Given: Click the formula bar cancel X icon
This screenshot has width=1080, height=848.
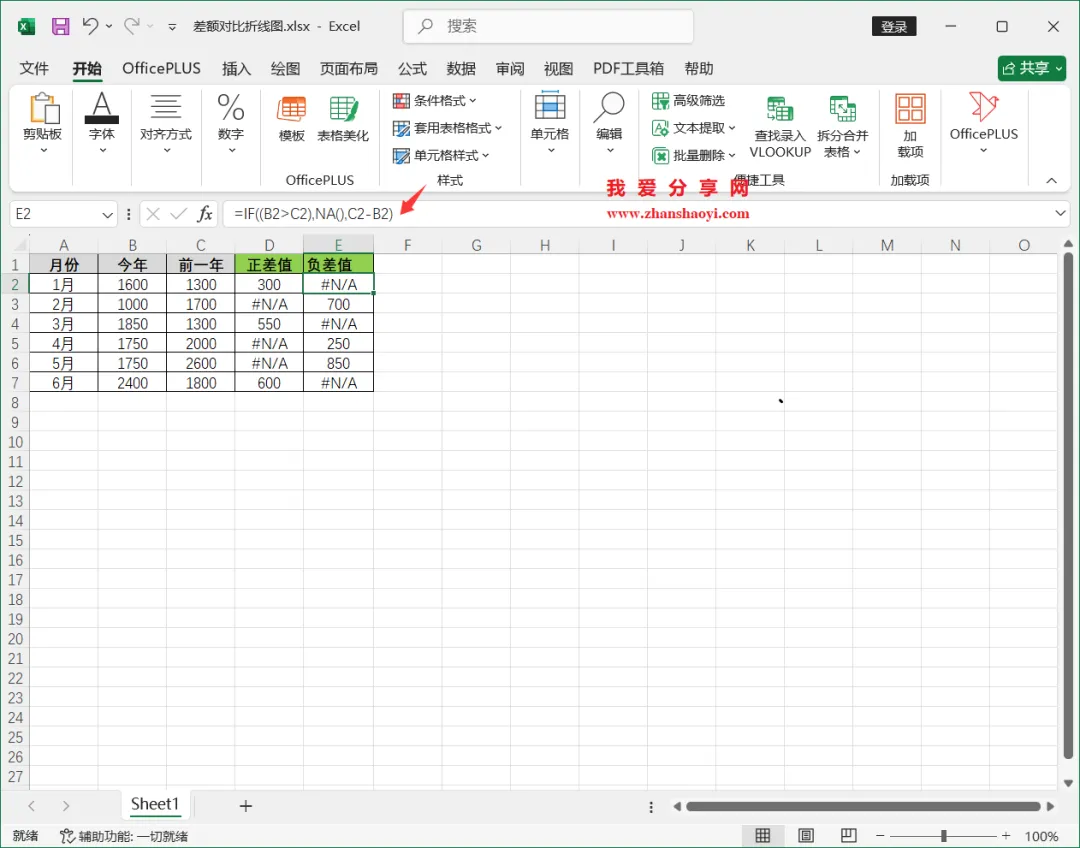Looking at the screenshot, I should tap(153, 214).
